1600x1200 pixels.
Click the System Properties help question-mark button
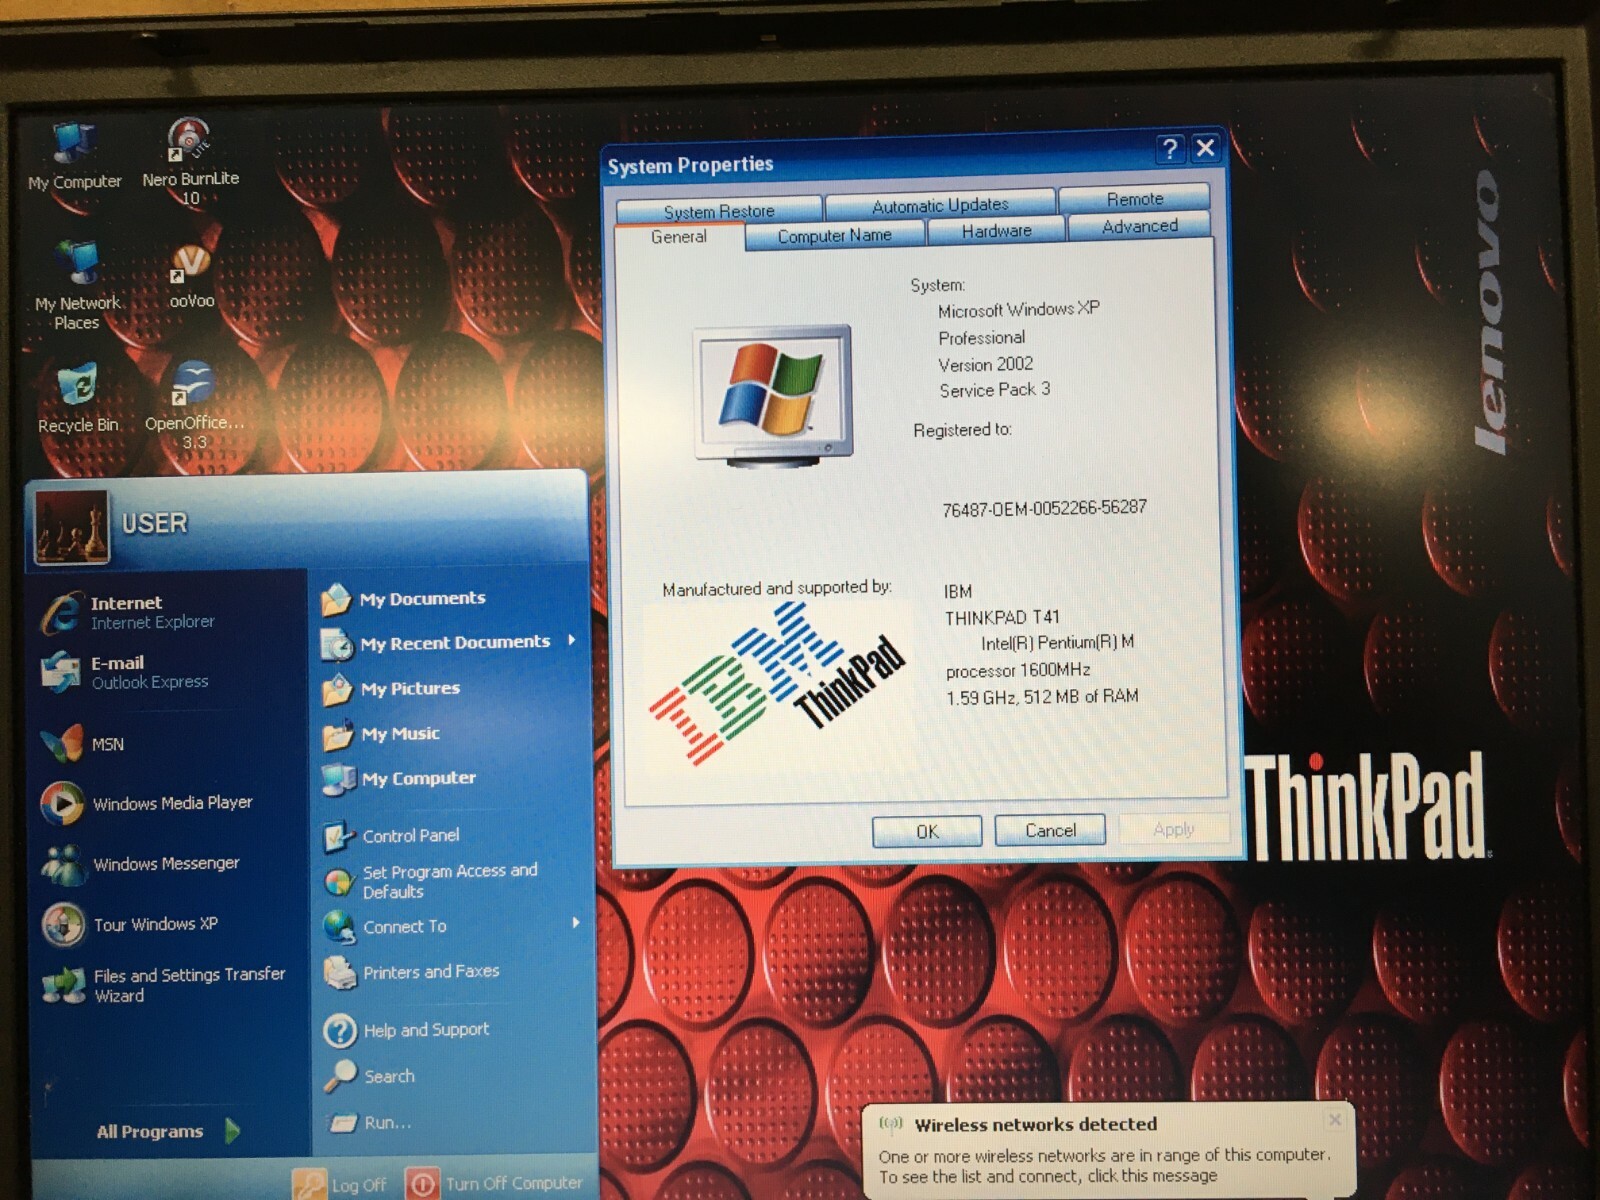(1169, 149)
